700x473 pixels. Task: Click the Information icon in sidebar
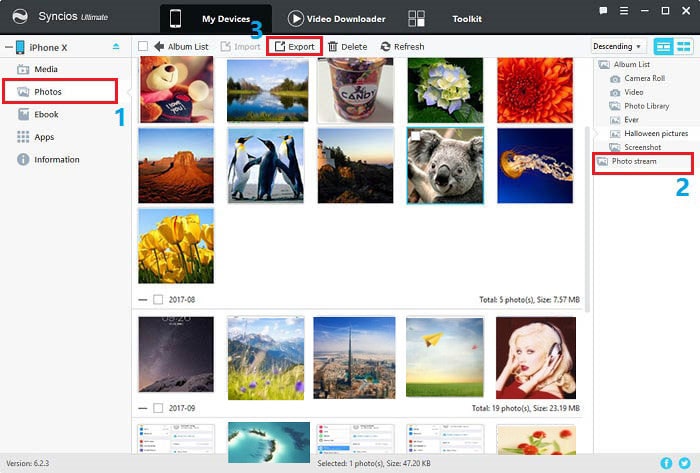click(23, 159)
